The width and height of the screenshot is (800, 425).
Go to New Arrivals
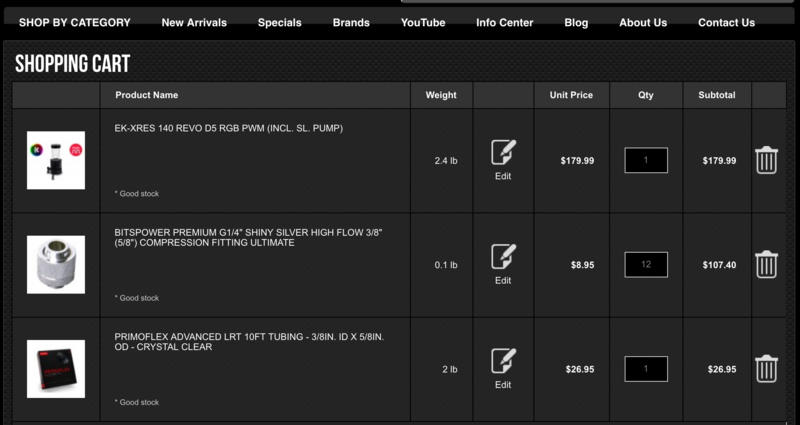click(x=194, y=22)
